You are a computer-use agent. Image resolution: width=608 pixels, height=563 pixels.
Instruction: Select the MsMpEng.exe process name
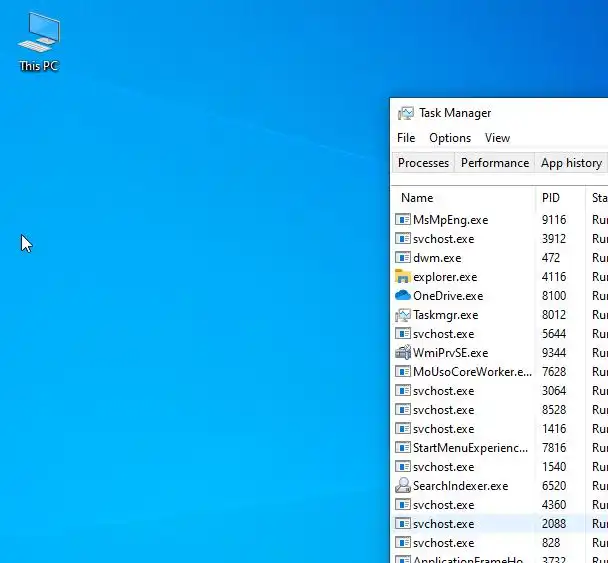[x=451, y=220]
